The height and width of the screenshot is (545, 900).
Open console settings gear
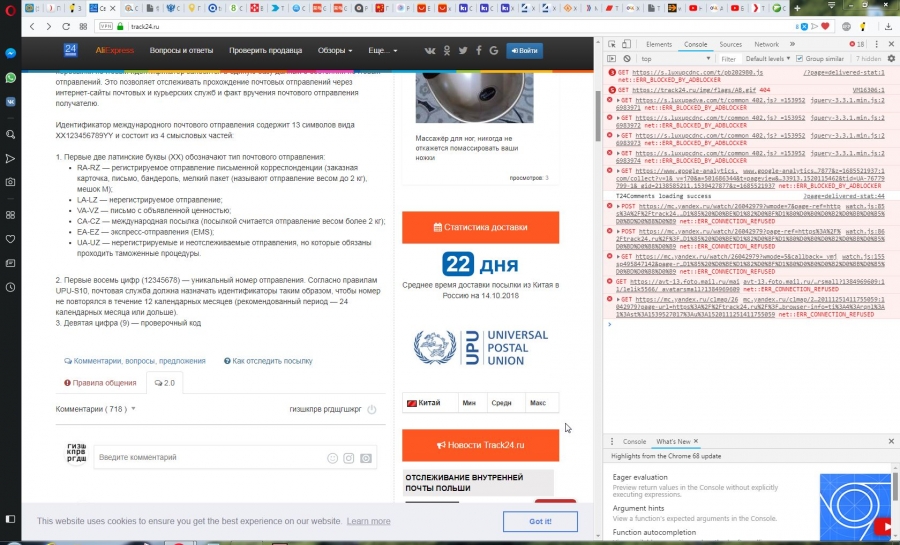point(891,59)
